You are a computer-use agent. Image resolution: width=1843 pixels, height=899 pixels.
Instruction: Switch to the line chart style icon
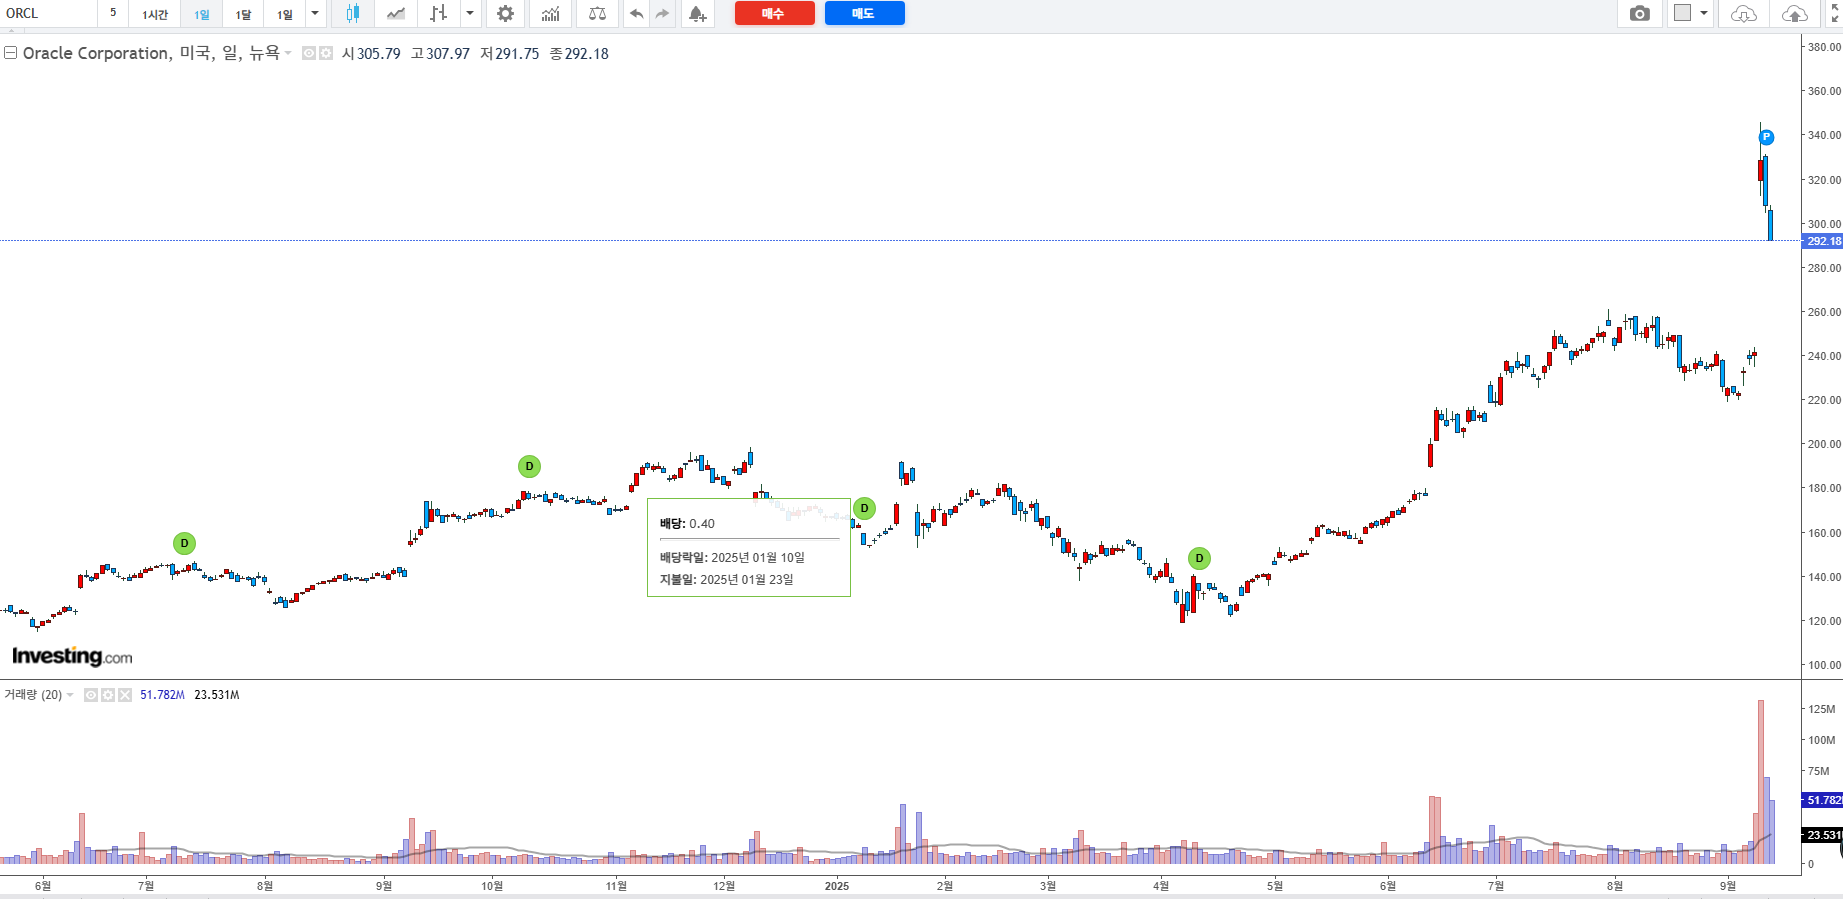tap(396, 14)
